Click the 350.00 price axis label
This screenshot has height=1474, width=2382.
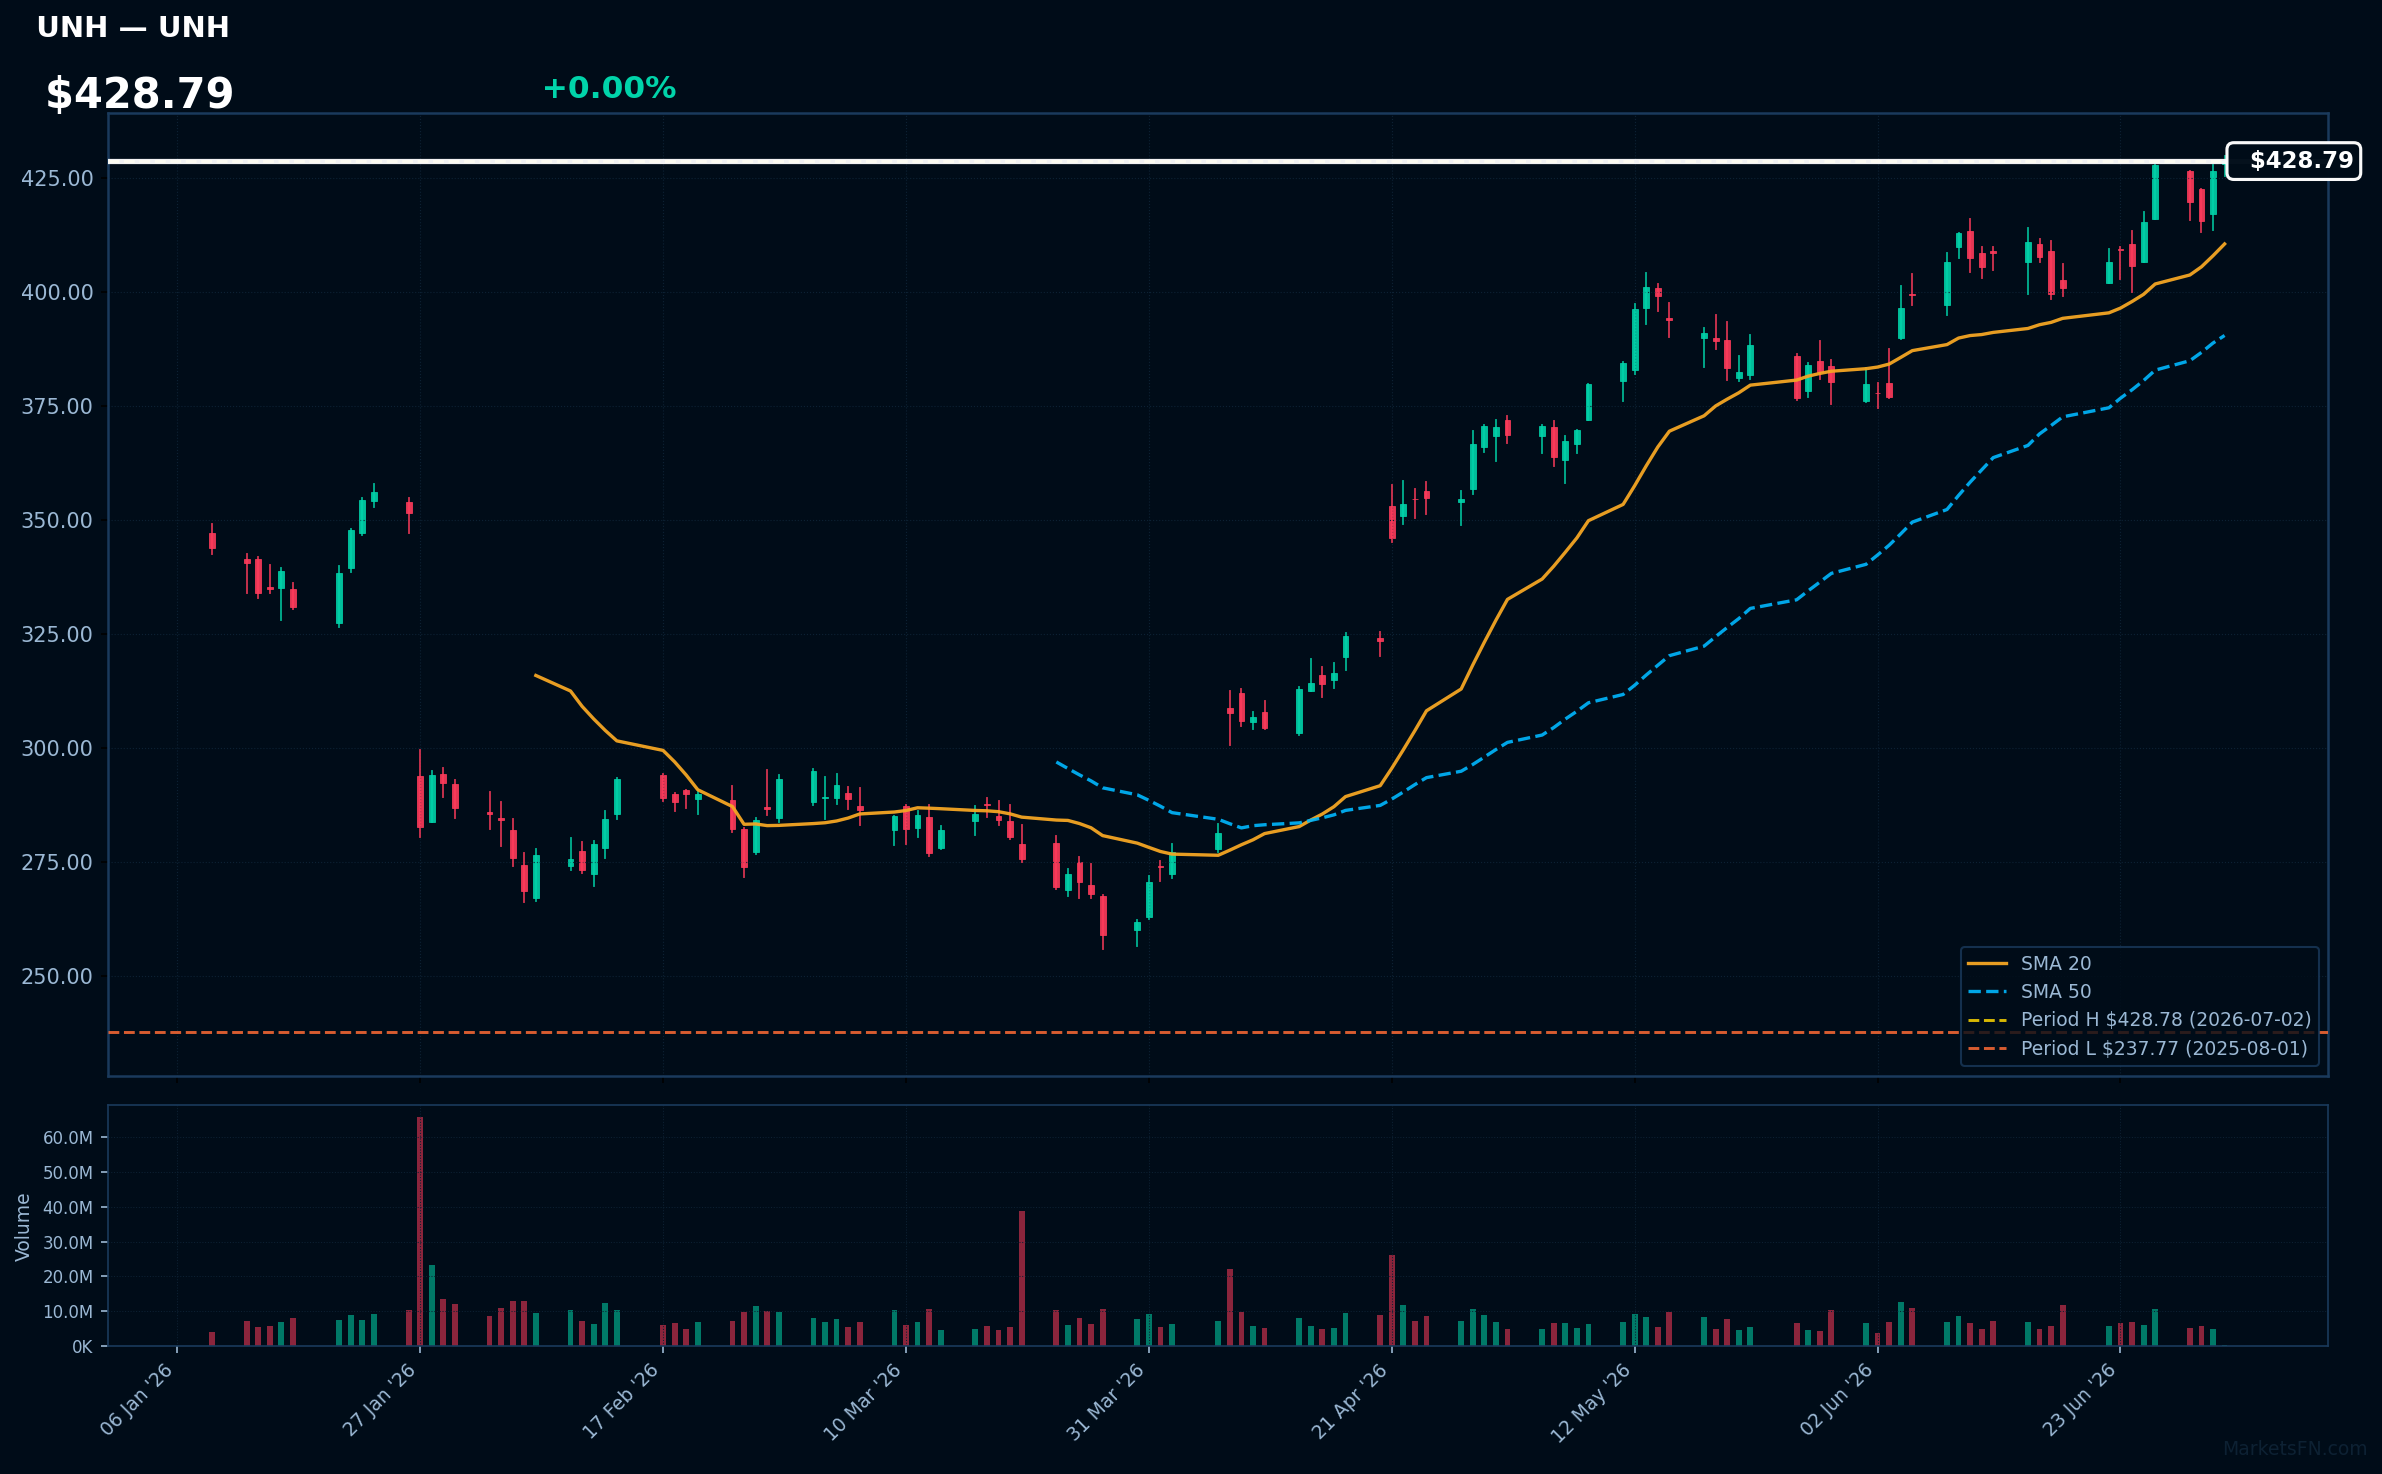tap(57, 520)
